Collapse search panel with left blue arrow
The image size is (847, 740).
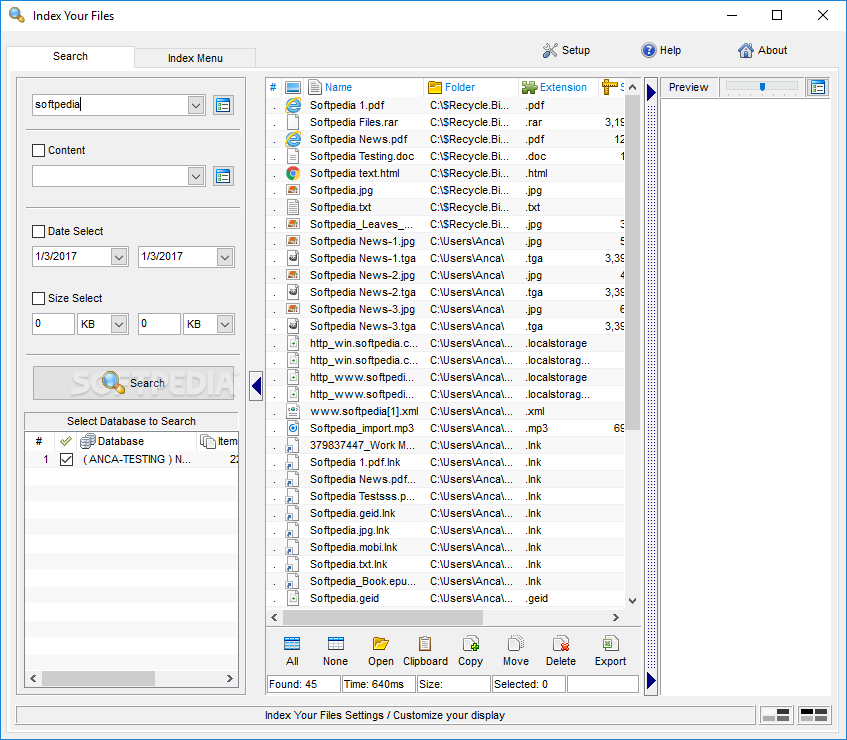tap(256, 386)
